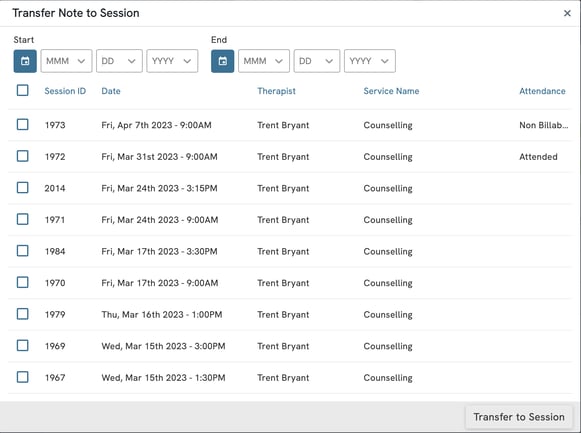Close the Transfer Note to Session dialog
581x433 pixels.
tap(567, 13)
